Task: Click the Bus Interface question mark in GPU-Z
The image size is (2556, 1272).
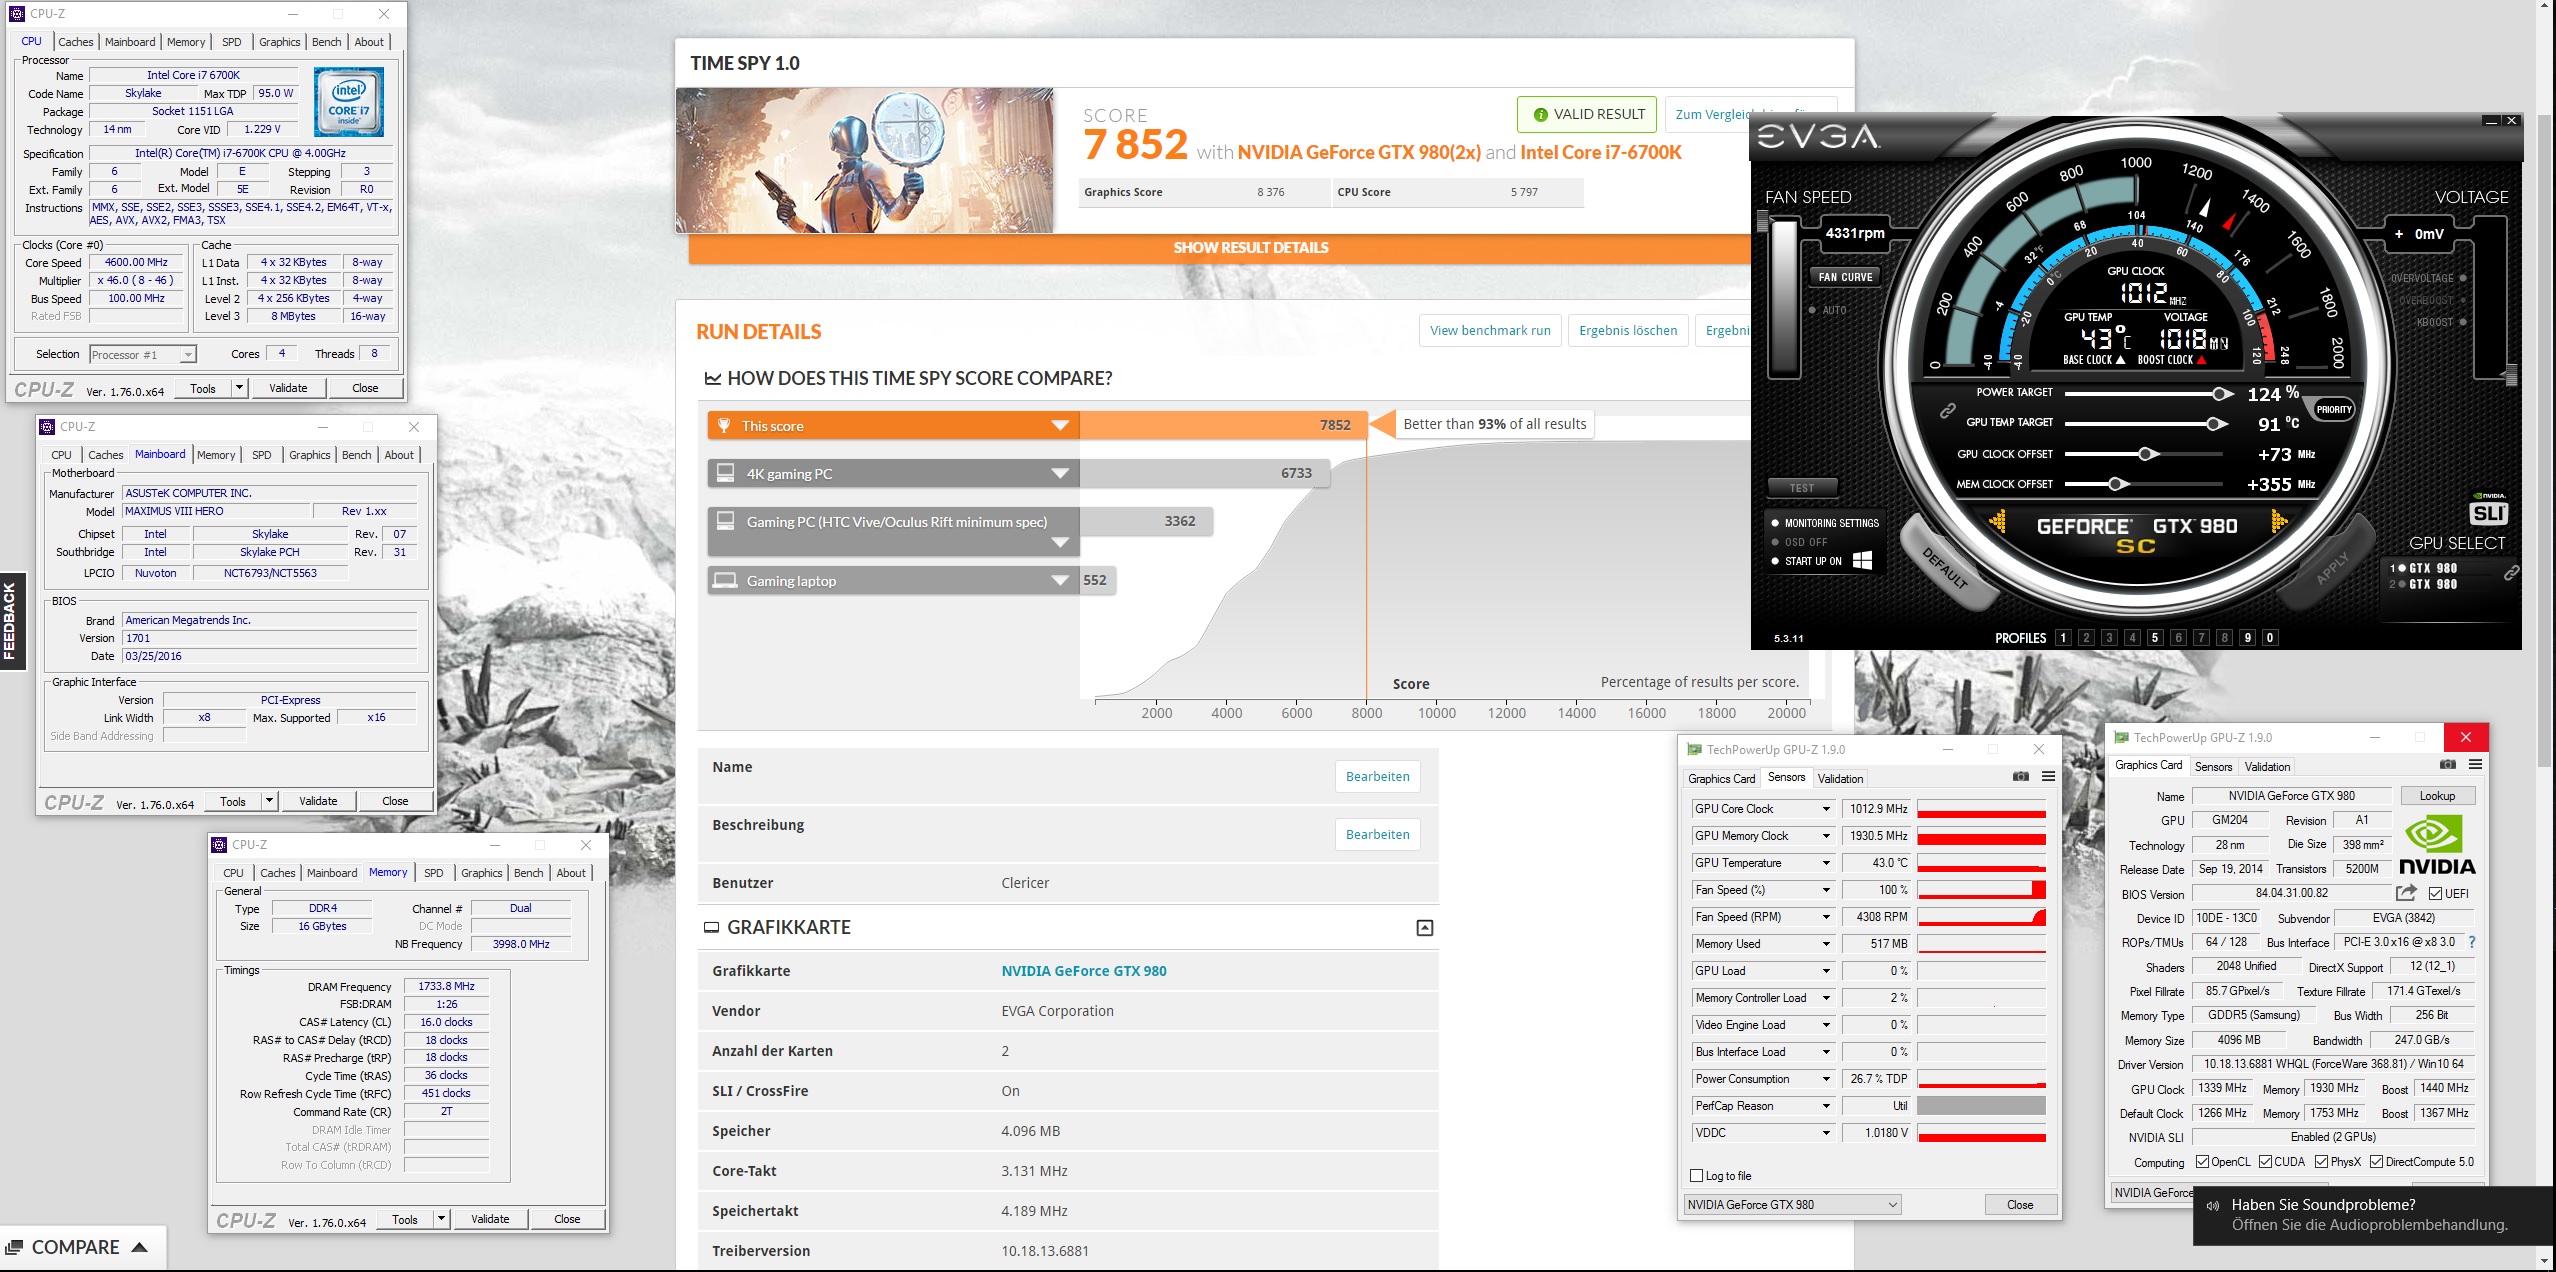Action: [x=2472, y=942]
